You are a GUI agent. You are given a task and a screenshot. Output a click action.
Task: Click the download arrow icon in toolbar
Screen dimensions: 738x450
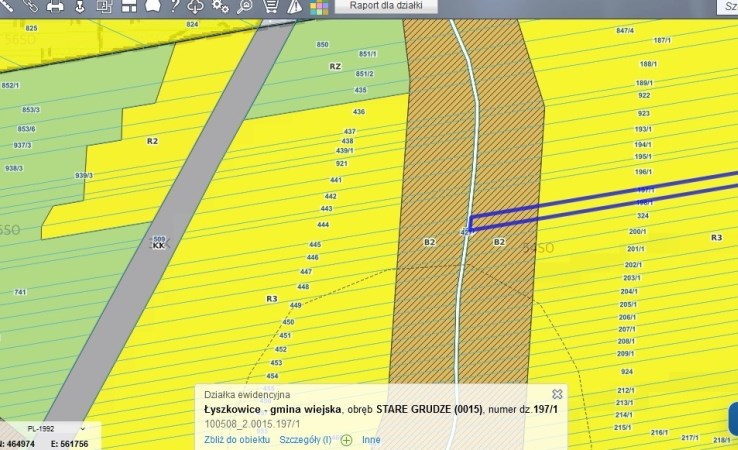78,6
